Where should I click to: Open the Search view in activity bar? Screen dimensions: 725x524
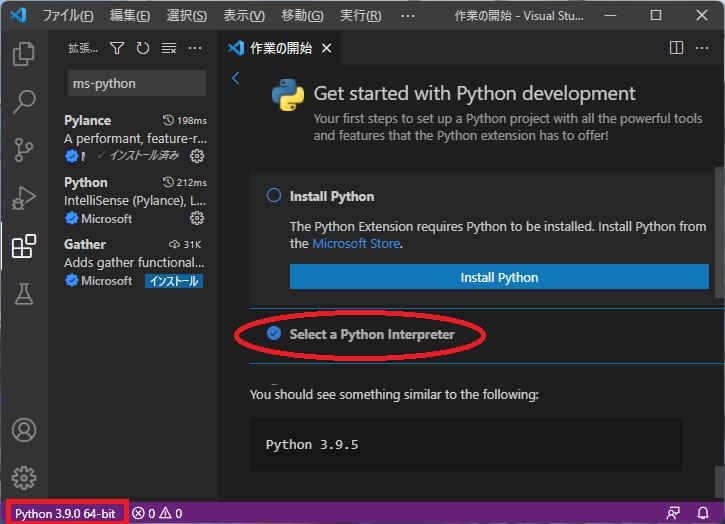click(23, 101)
